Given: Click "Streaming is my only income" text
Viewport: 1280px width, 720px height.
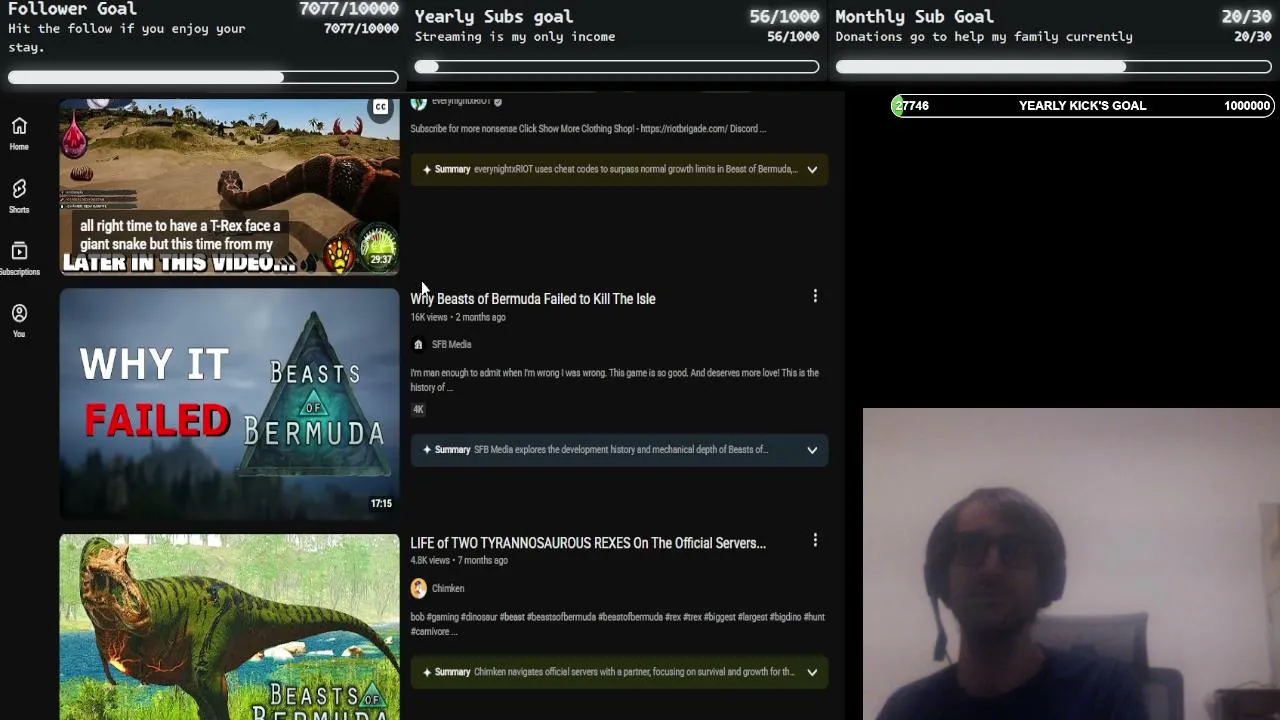Looking at the screenshot, I should (515, 37).
